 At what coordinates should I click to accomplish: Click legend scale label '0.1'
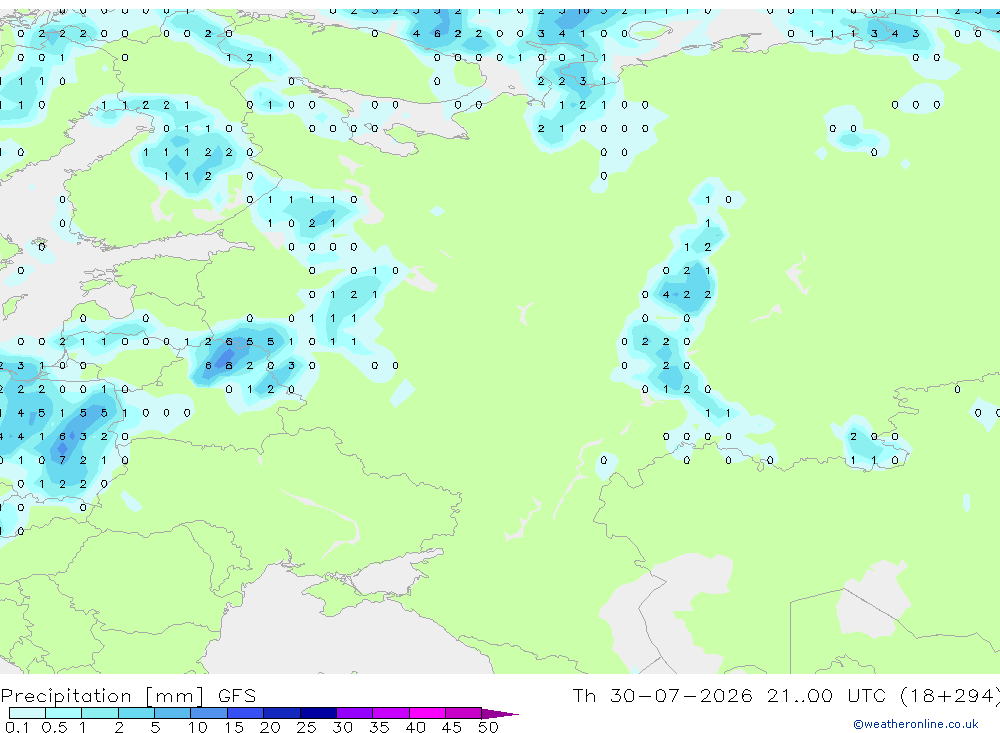pyautogui.click(x=17, y=727)
